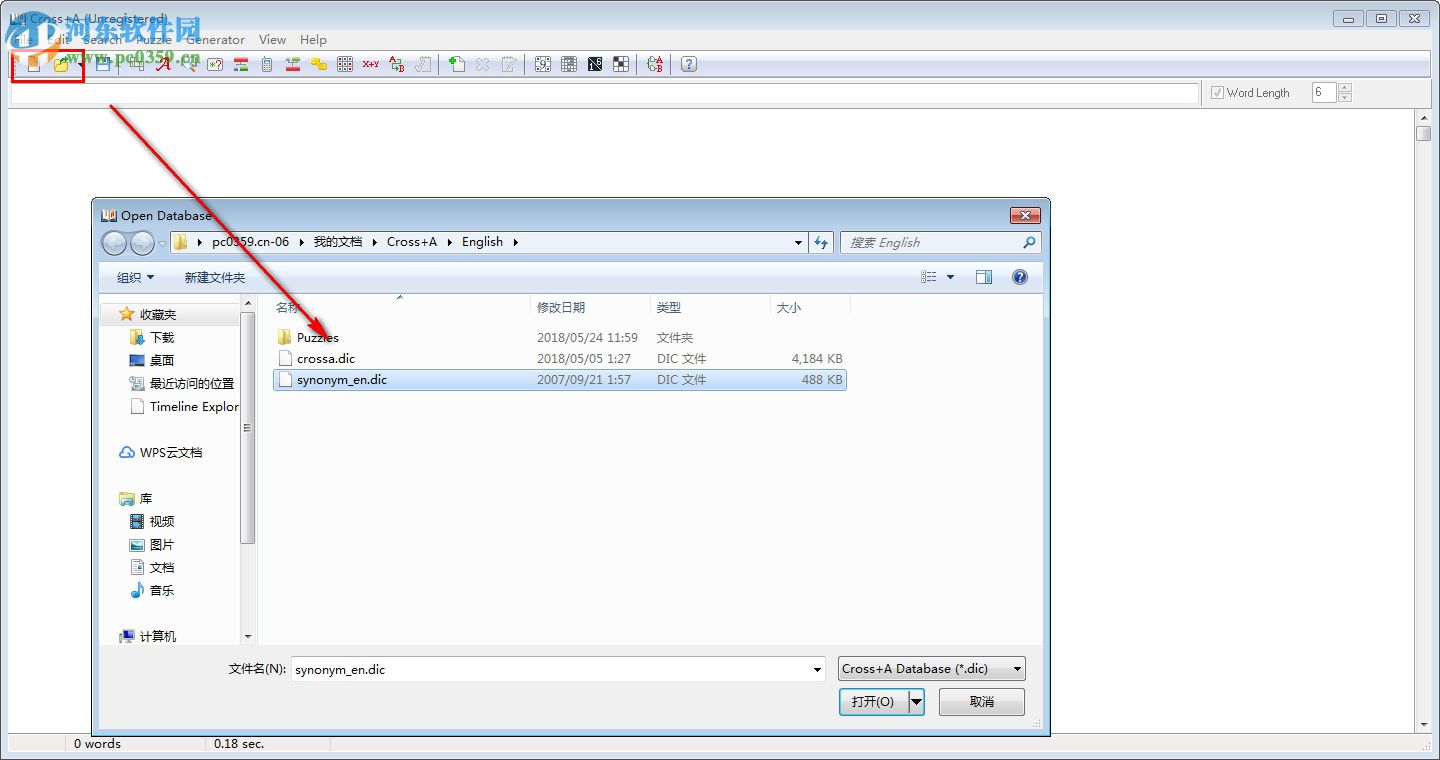Expand the address bar history dropdown
This screenshot has width=1440, height=760.
pyautogui.click(x=798, y=242)
